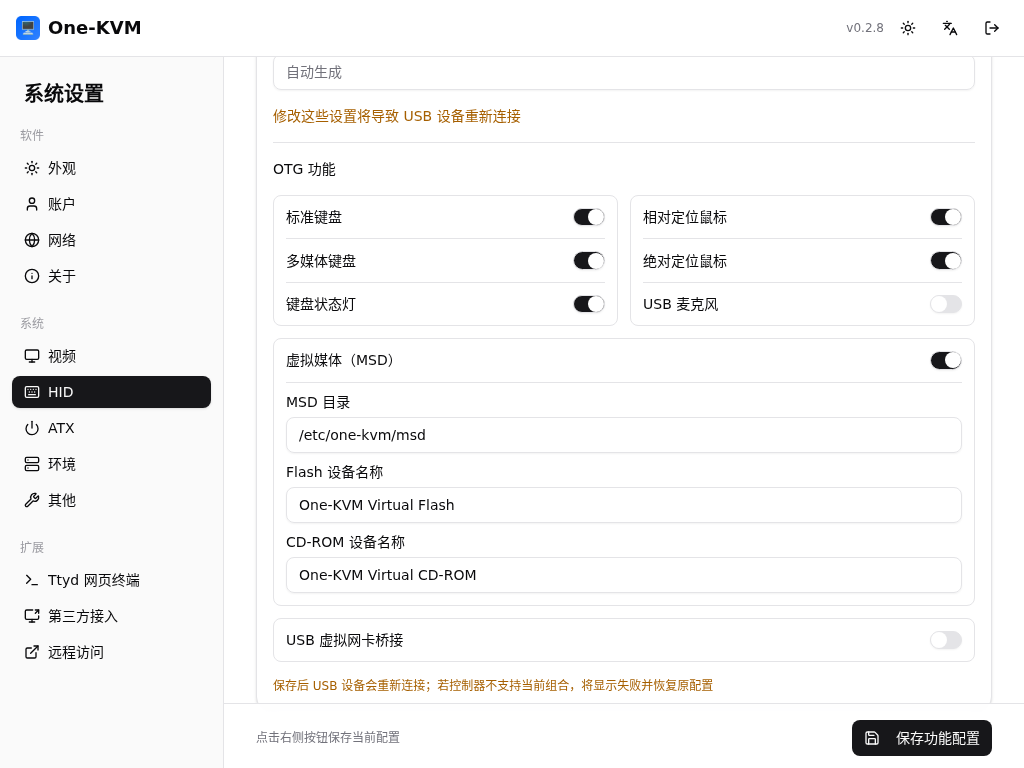Click the wrench icon beside 其他
Screen dimensions: 1024x768
click(32, 500)
